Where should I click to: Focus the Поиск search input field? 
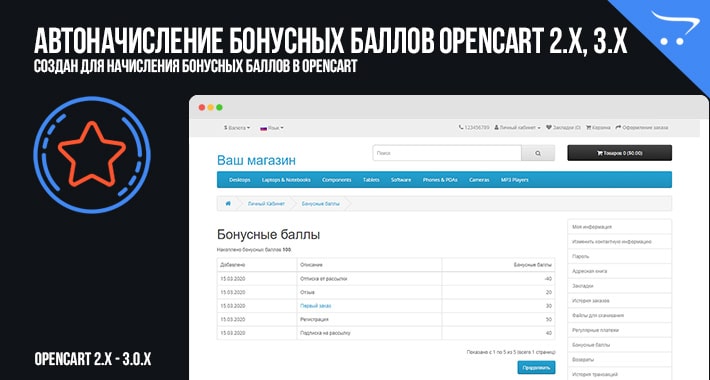pos(447,153)
